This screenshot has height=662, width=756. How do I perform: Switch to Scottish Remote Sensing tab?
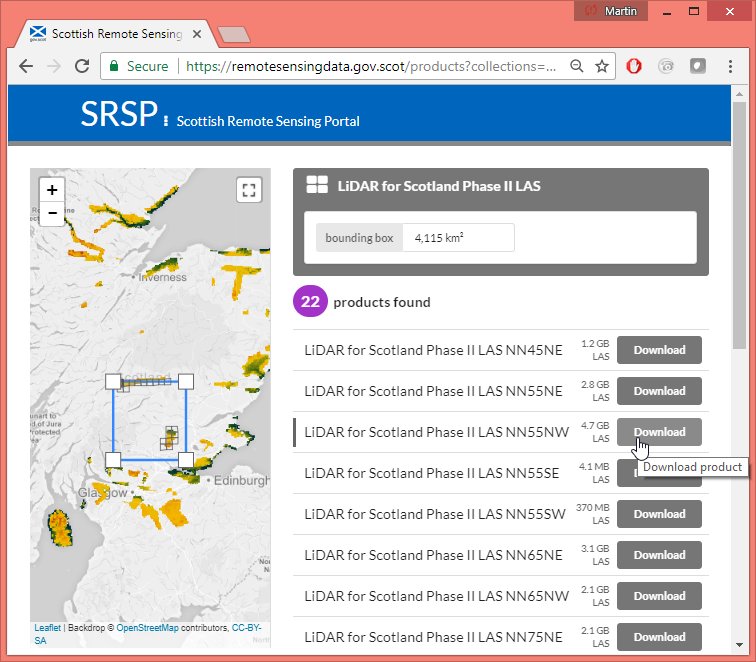point(110,34)
